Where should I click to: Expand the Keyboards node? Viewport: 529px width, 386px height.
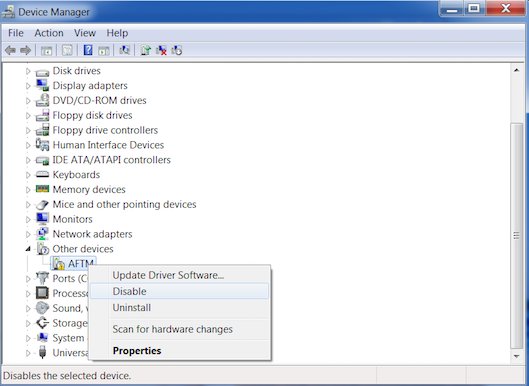[x=28, y=175]
